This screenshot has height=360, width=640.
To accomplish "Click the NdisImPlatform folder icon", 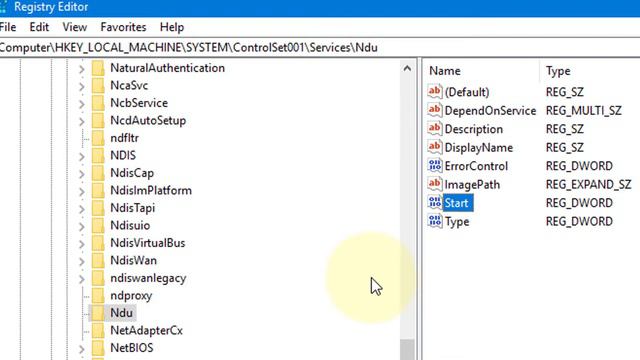I will [x=98, y=191].
